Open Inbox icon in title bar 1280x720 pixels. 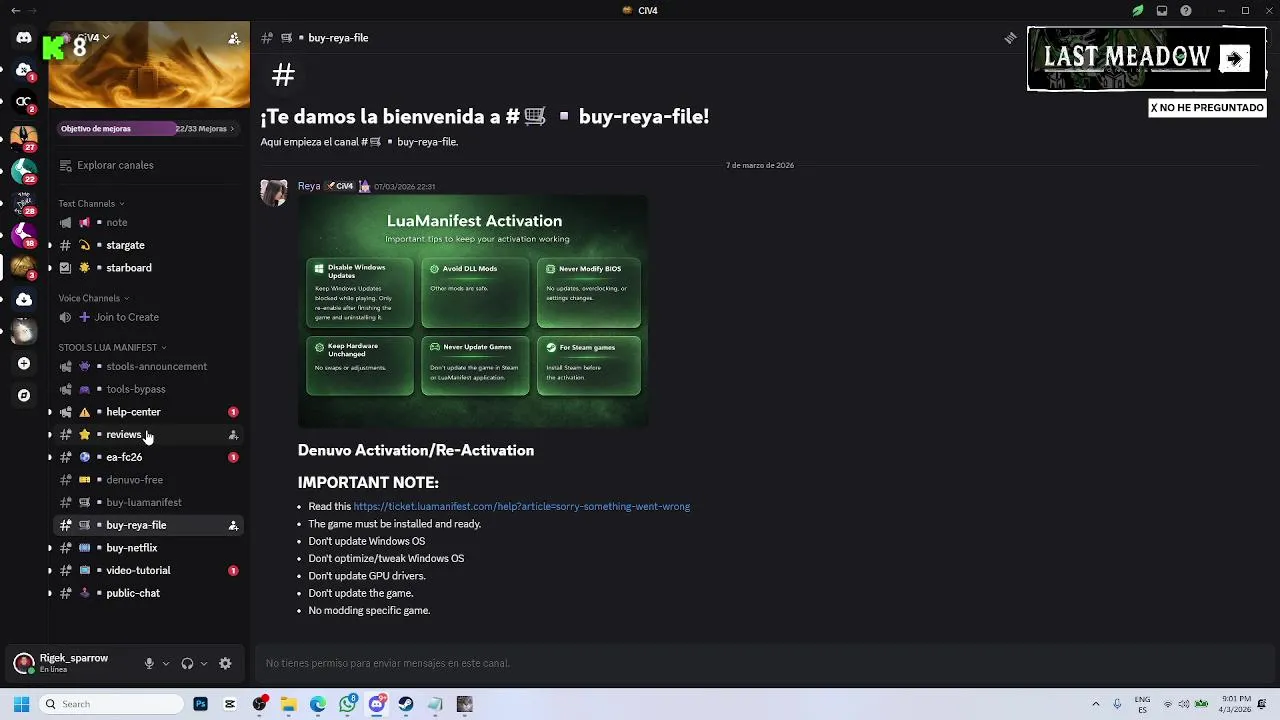click(x=1162, y=11)
